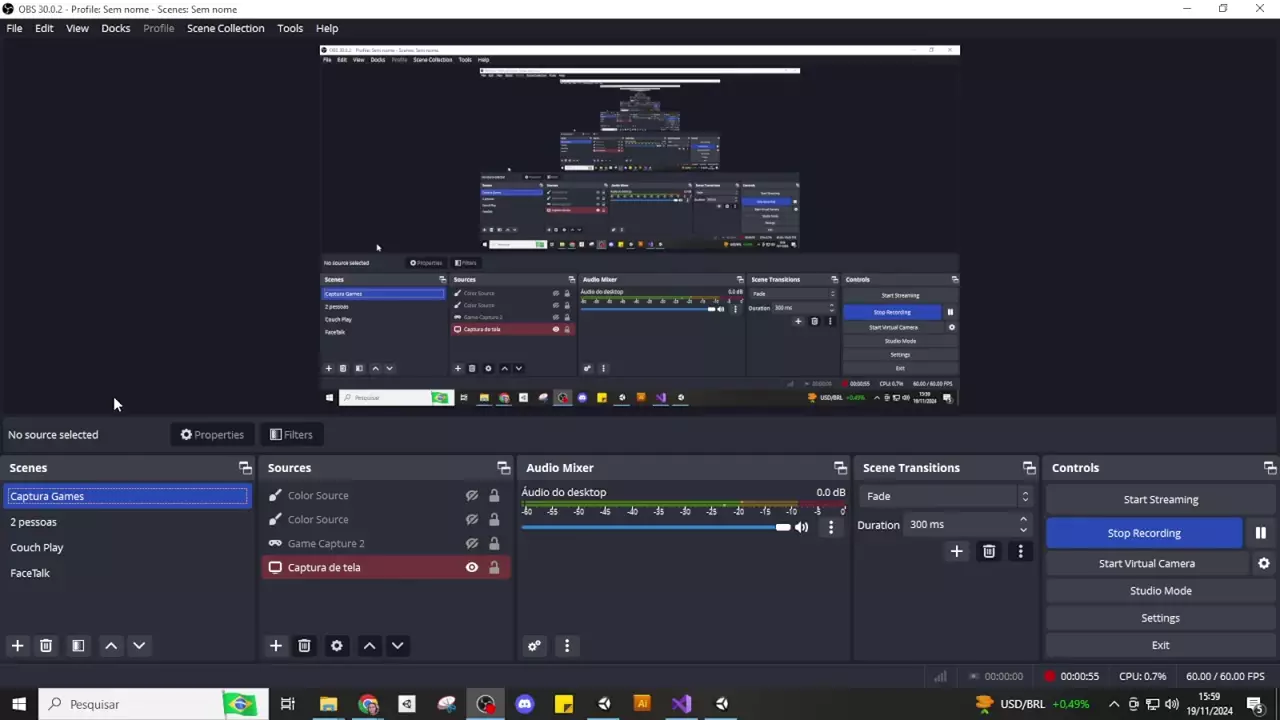Open Windows Start menu
Viewport: 1280px width, 720px height.
(18, 704)
